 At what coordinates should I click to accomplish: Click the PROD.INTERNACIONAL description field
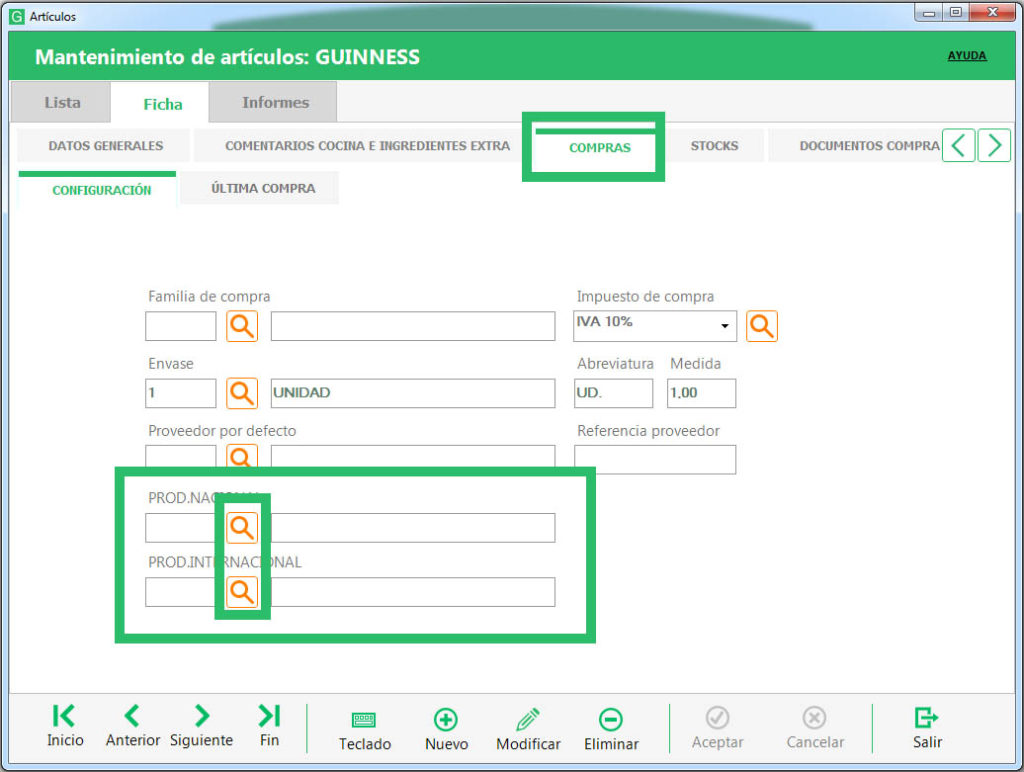pos(413,592)
